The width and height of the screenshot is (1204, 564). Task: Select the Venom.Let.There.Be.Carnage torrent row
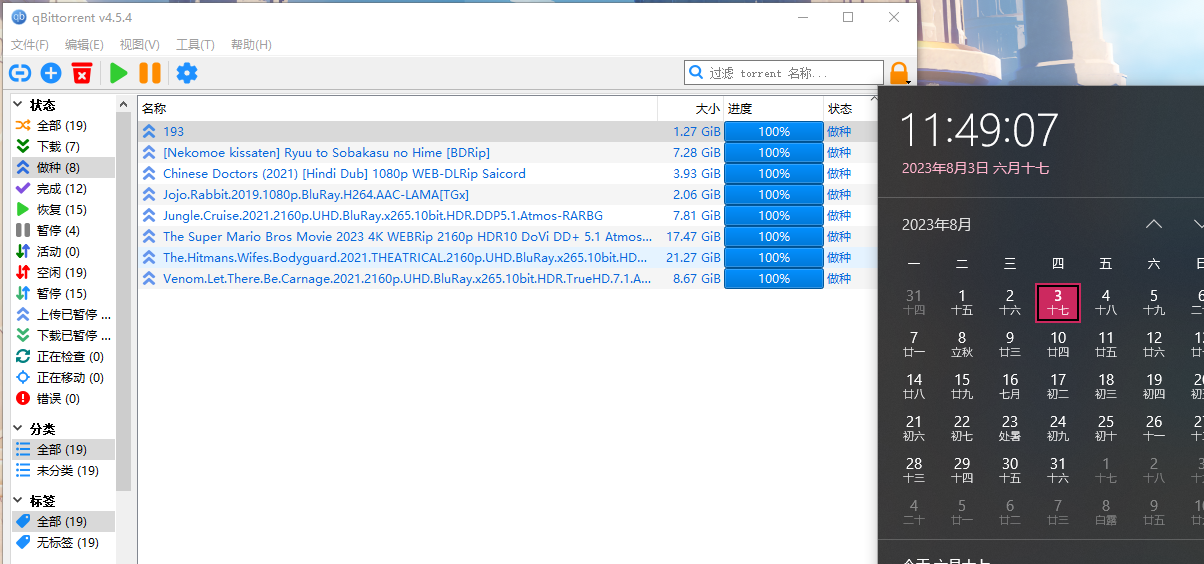(x=507, y=279)
